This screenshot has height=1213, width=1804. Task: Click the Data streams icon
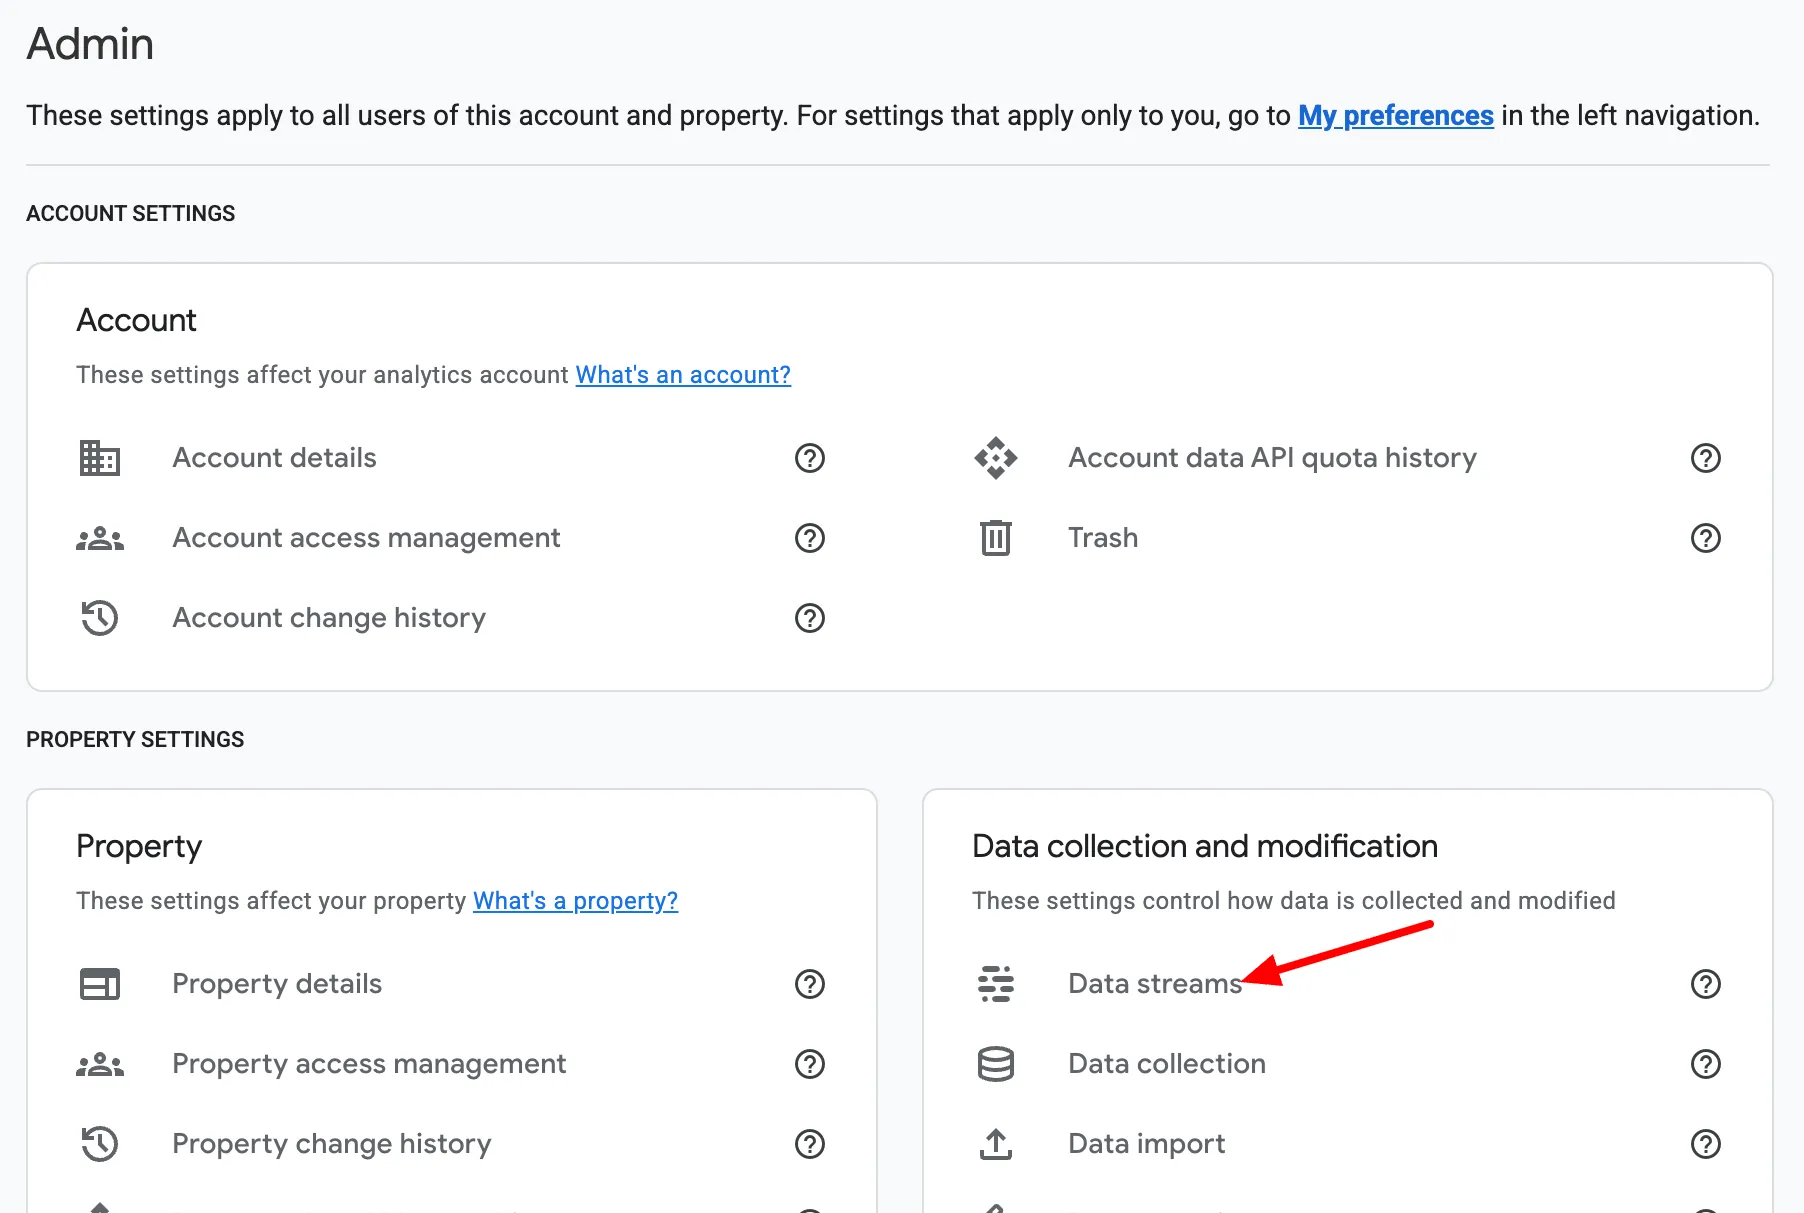point(996,984)
